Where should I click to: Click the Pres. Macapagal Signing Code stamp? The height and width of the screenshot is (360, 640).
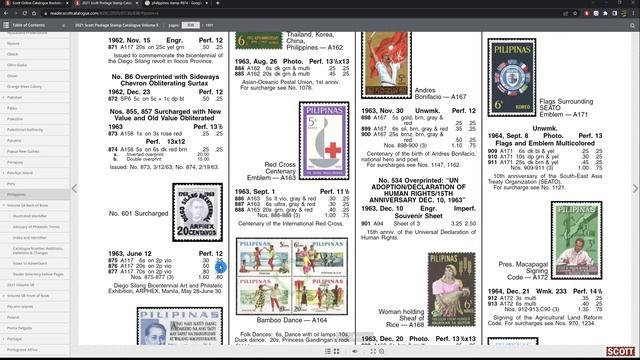click(x=577, y=240)
